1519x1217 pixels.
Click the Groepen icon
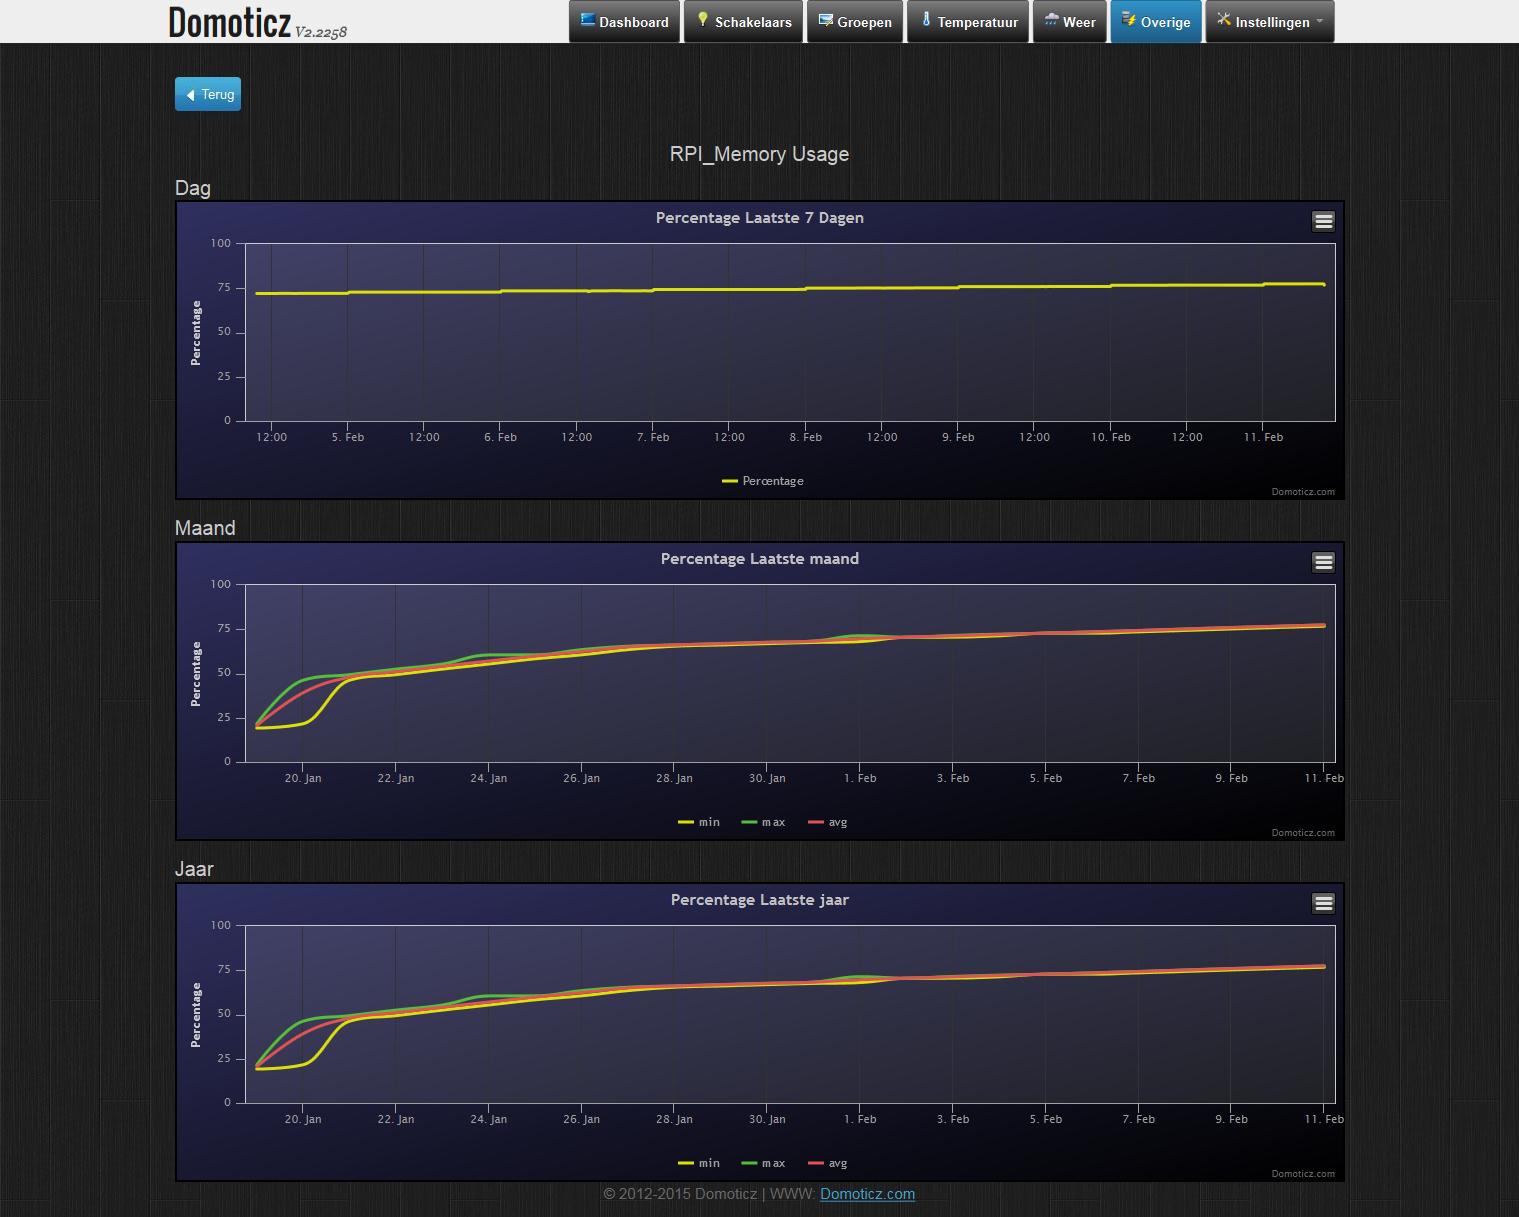[x=826, y=21]
